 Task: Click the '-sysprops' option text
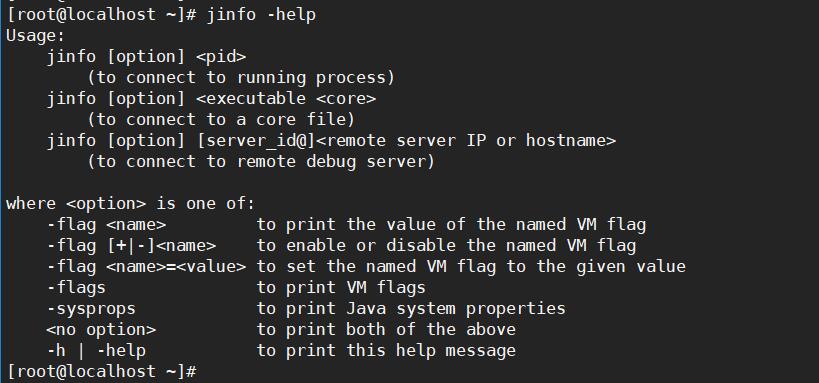[91, 309]
